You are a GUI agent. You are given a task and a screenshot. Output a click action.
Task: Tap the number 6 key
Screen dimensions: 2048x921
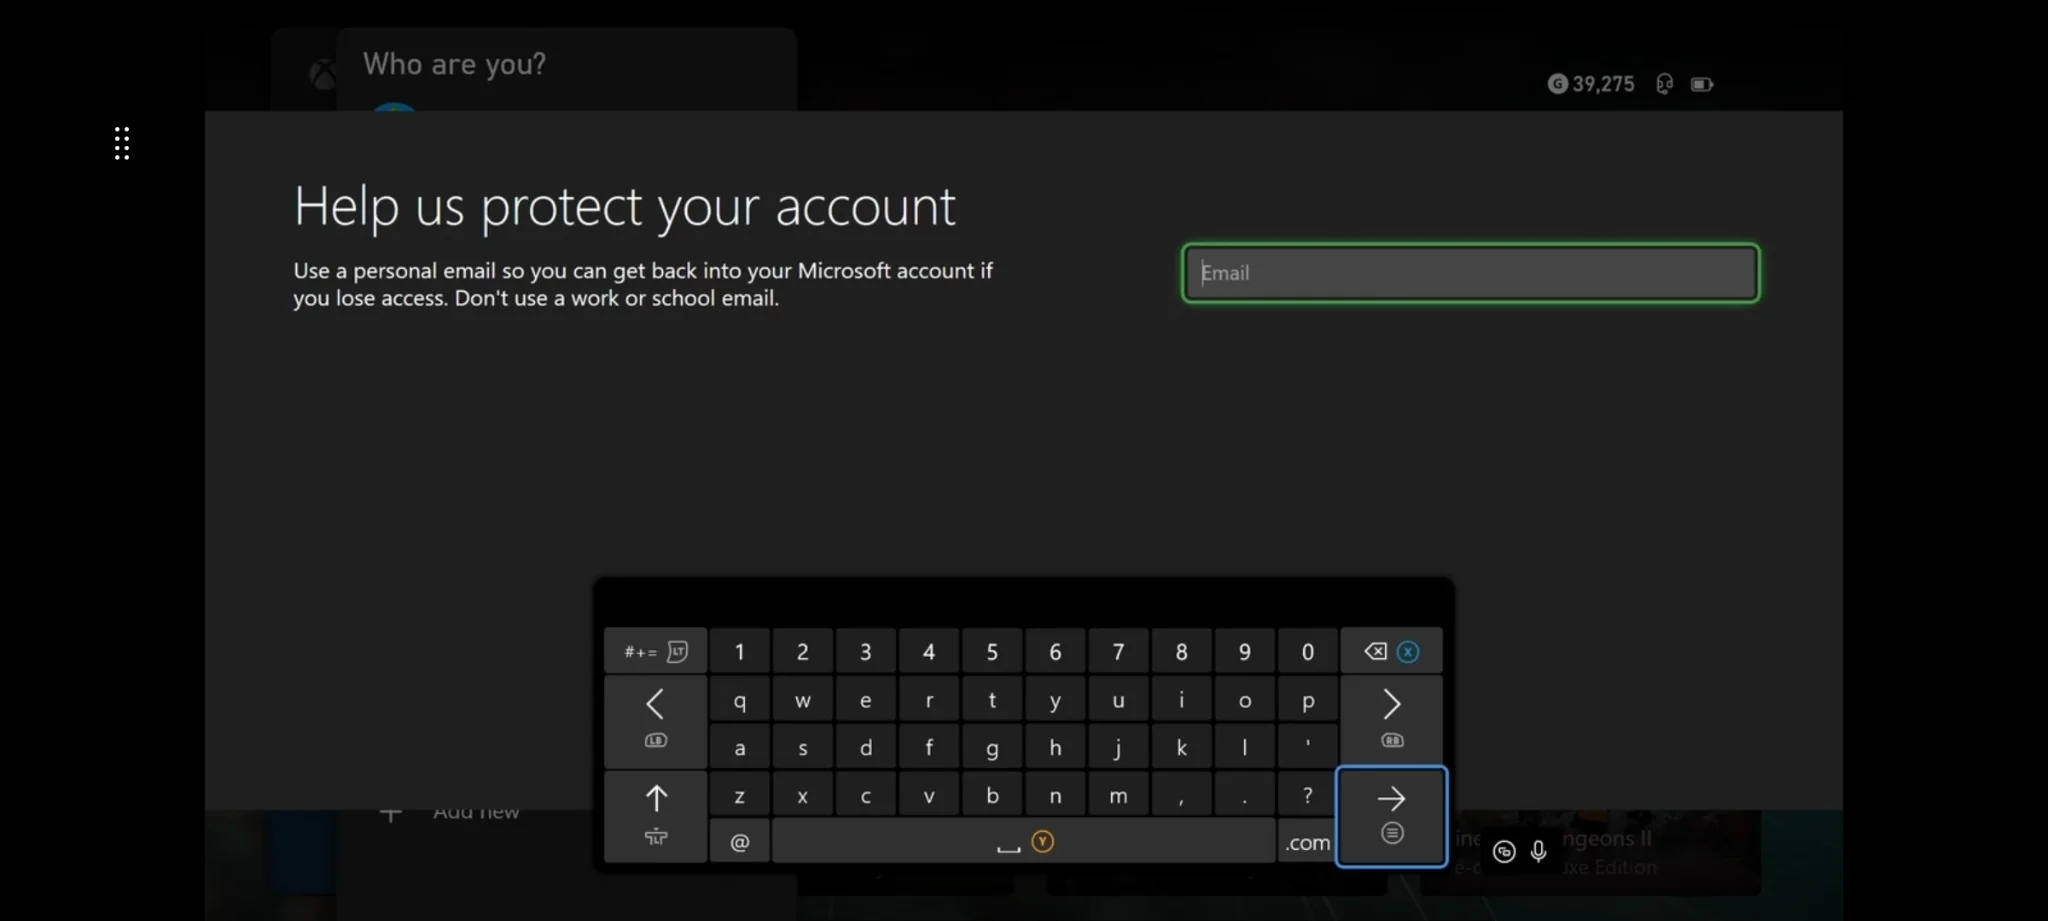coord(1055,651)
